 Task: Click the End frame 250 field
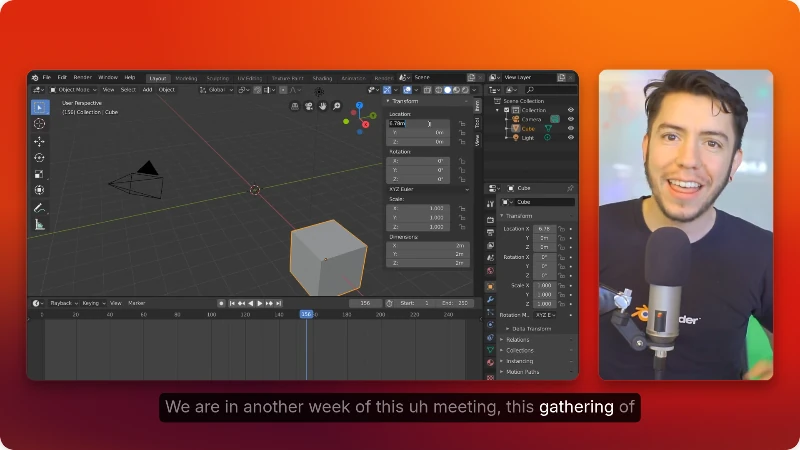[x=456, y=303]
